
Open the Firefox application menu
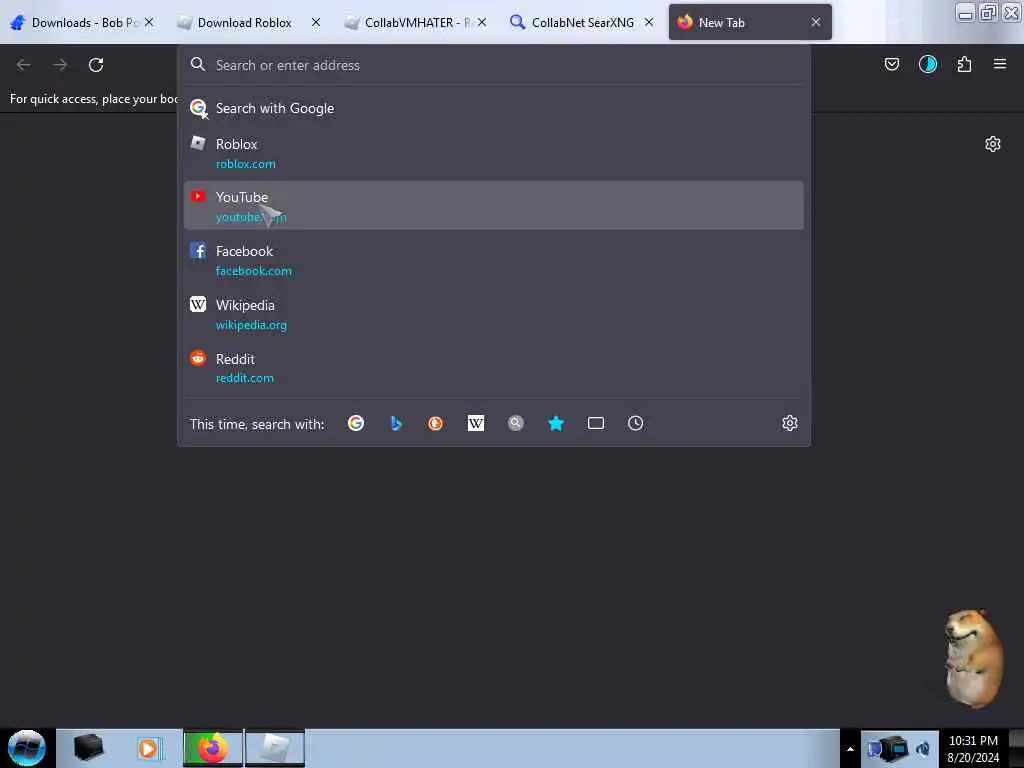[x=1000, y=64]
